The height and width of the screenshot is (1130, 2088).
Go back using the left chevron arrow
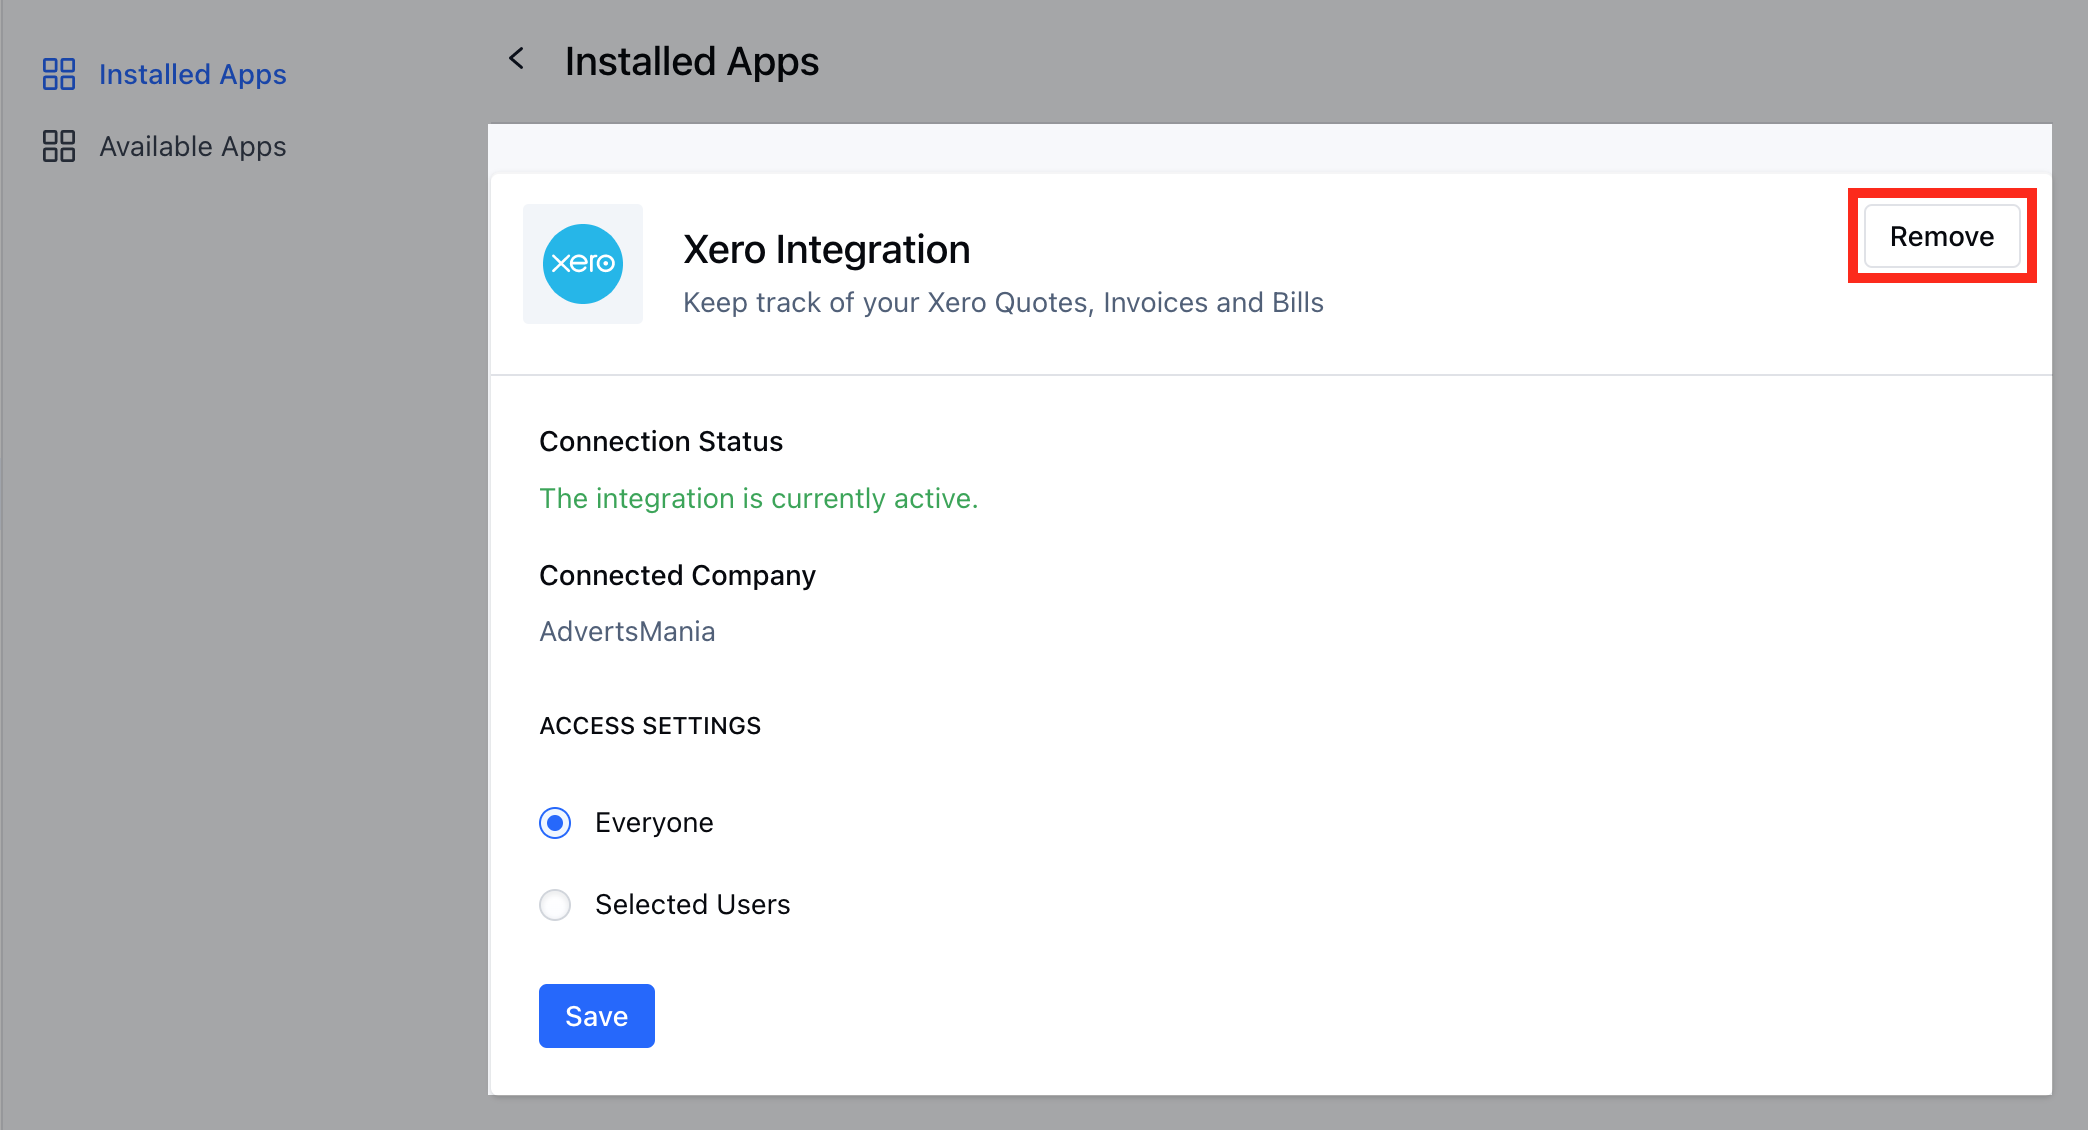point(516,59)
